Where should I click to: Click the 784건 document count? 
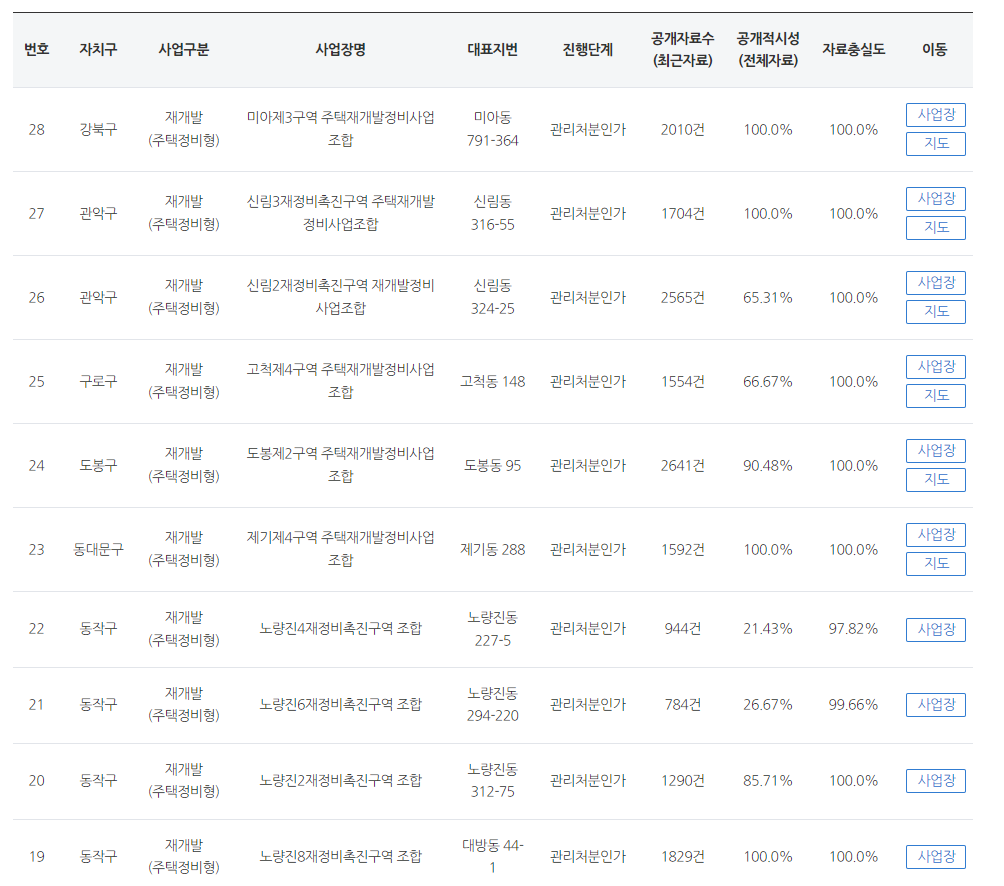(683, 705)
